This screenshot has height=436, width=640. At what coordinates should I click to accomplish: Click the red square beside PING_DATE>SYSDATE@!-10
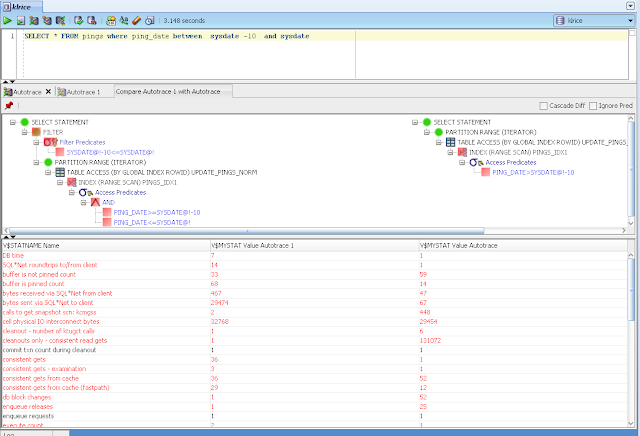[x=486, y=172]
